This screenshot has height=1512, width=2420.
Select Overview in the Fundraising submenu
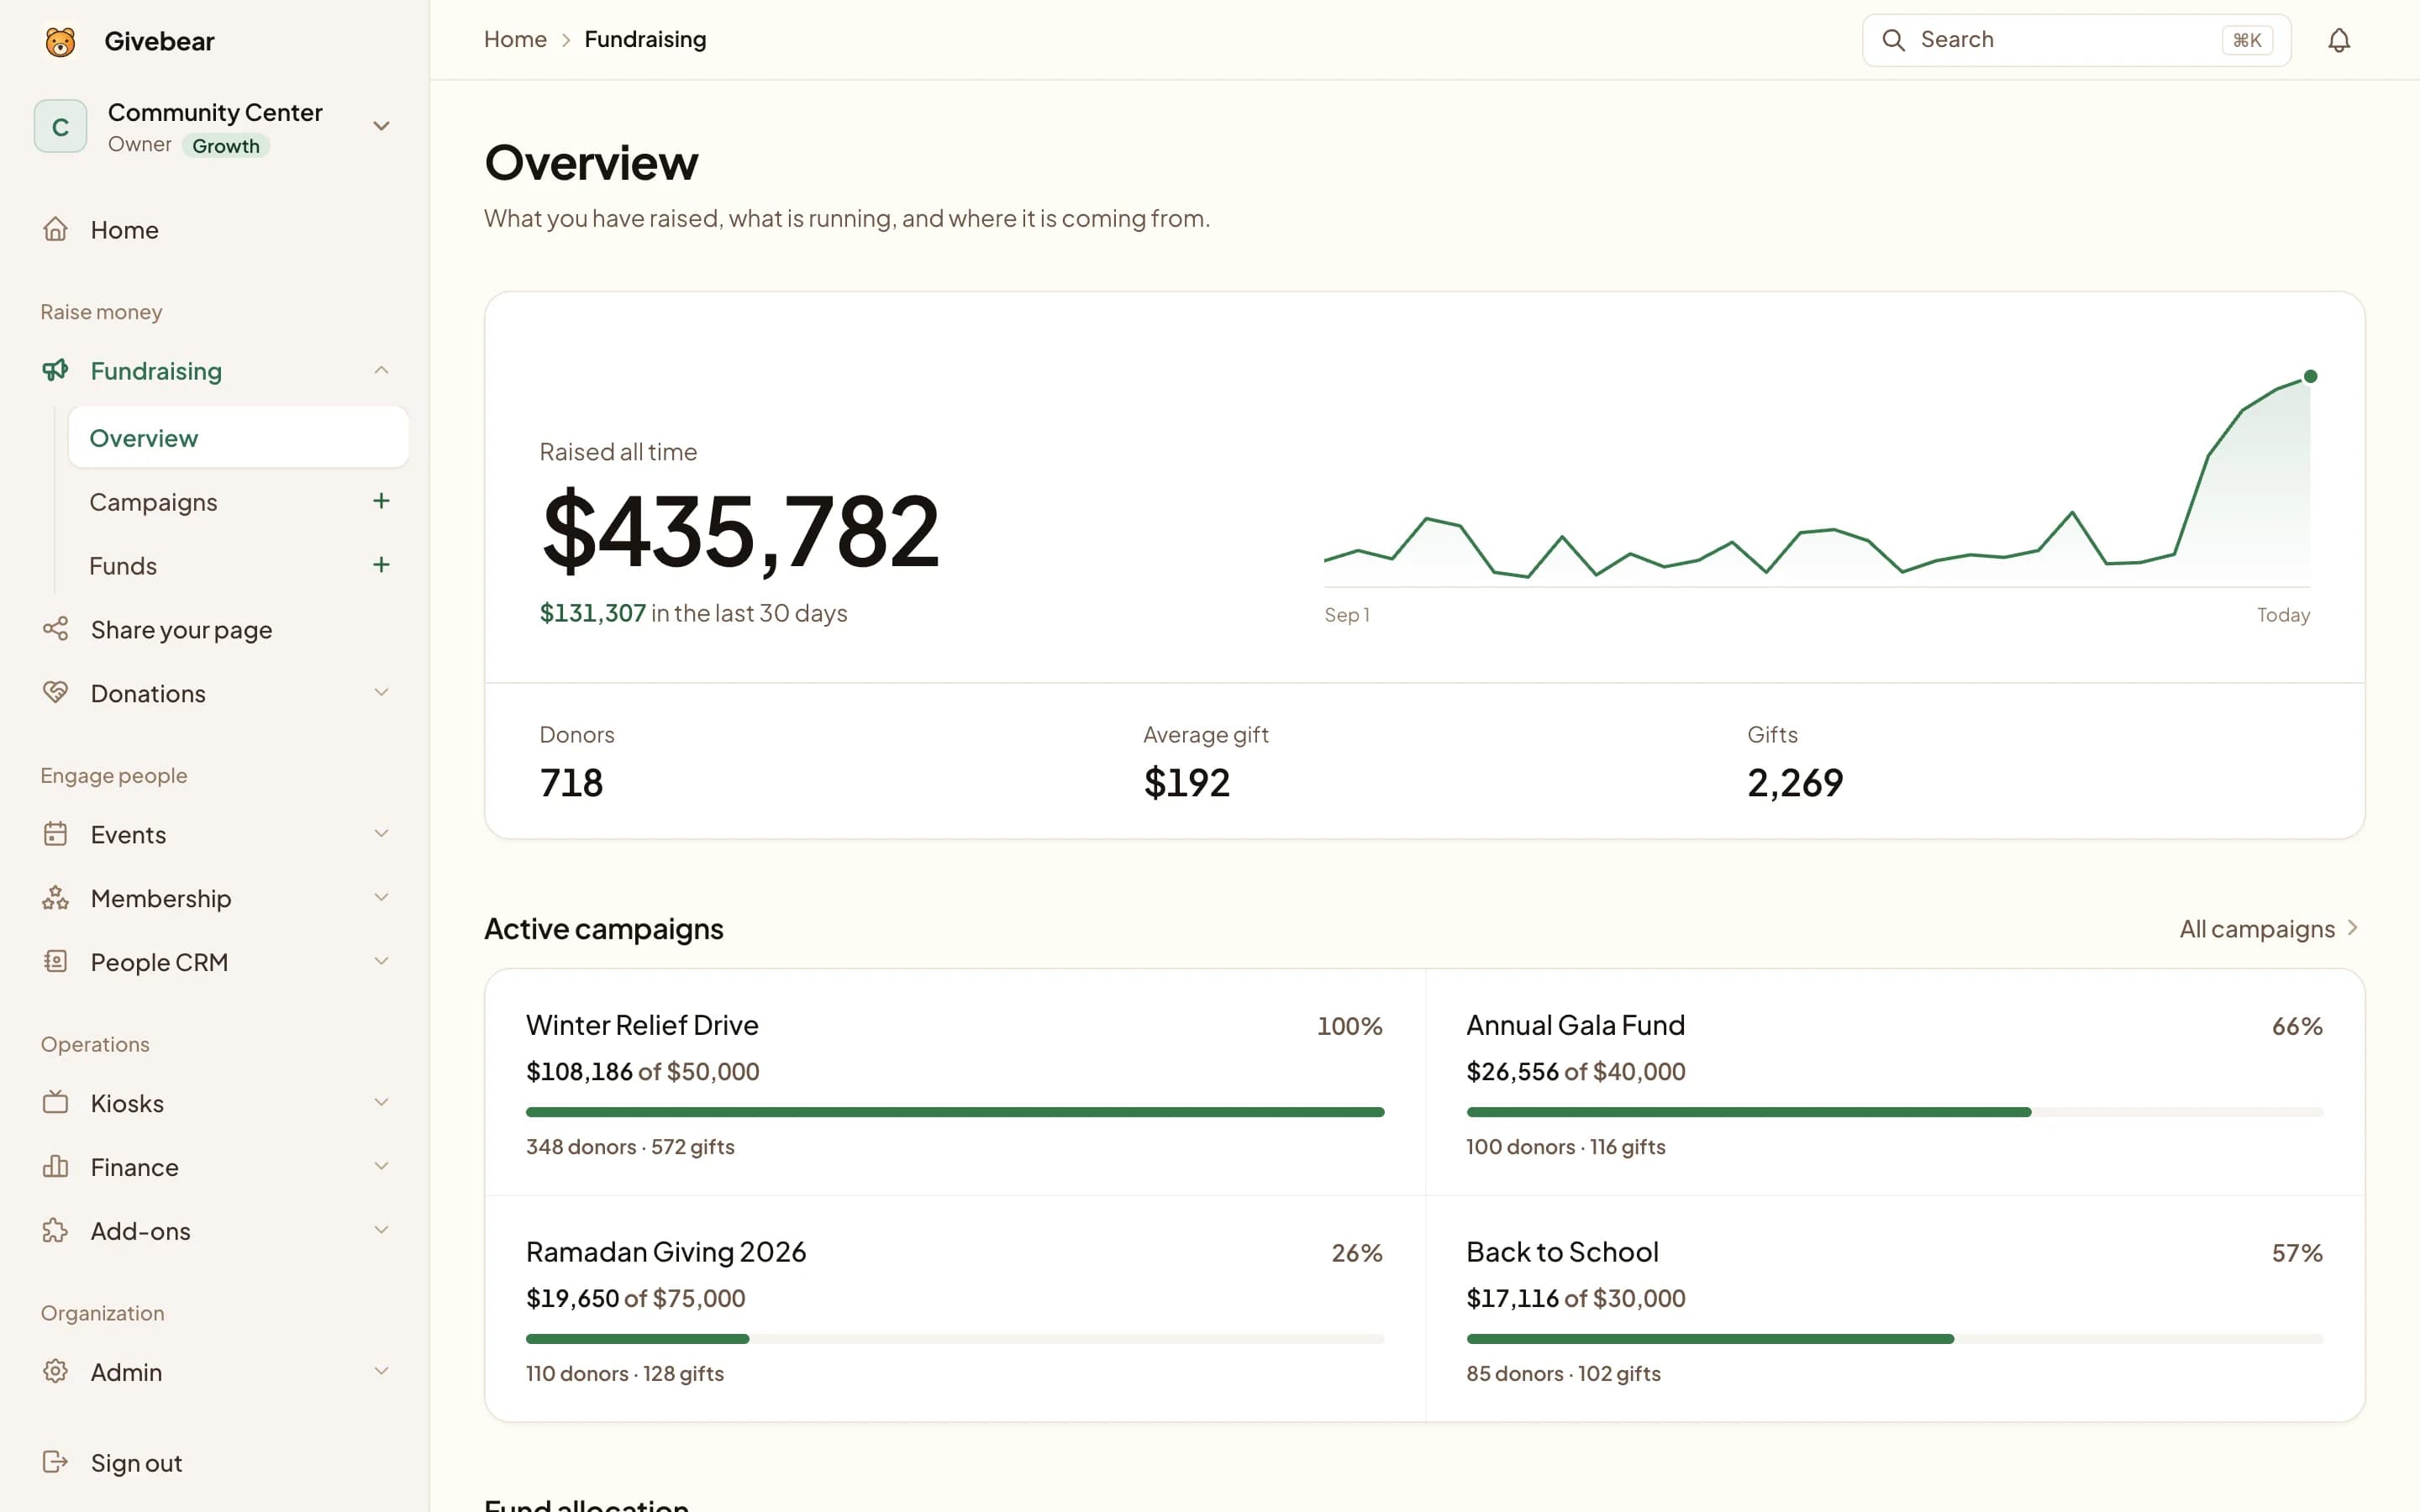click(238, 437)
